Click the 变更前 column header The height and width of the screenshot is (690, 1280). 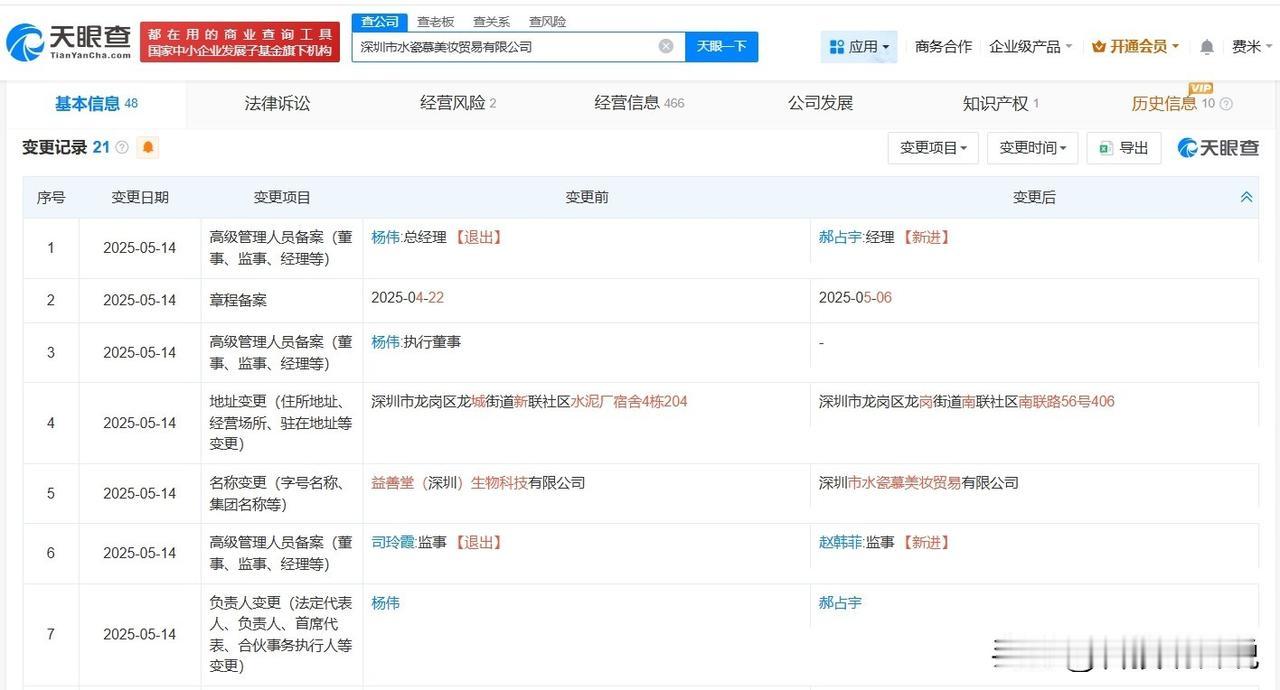tap(586, 197)
